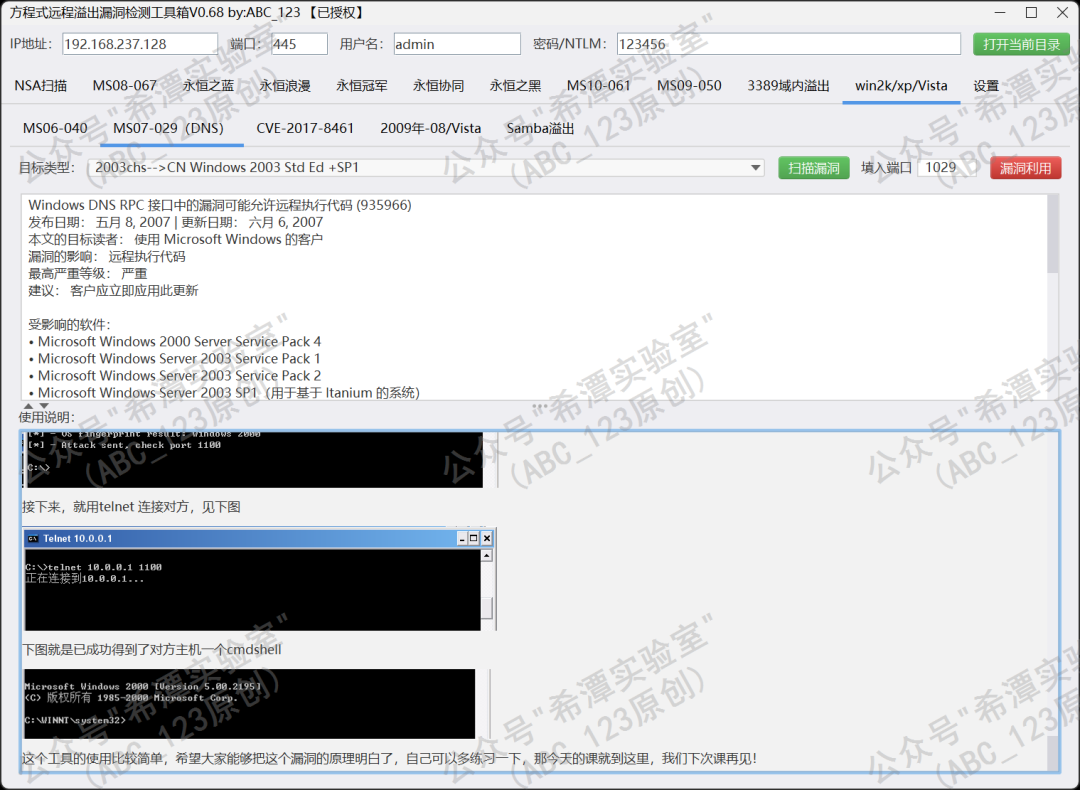Click the text 'Microsoft Windows 2000 Server Service Pack 4'

(179, 342)
